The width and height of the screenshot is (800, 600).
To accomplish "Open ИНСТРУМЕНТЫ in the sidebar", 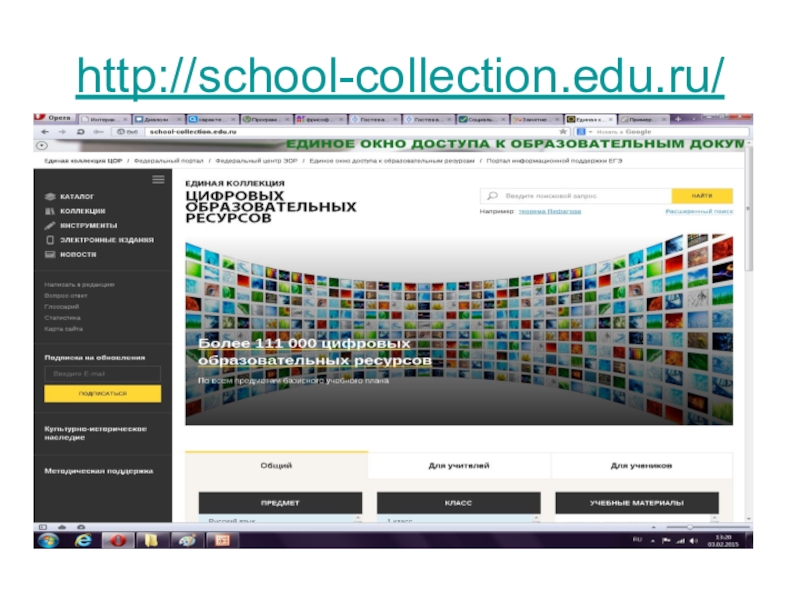I will pos(89,226).
